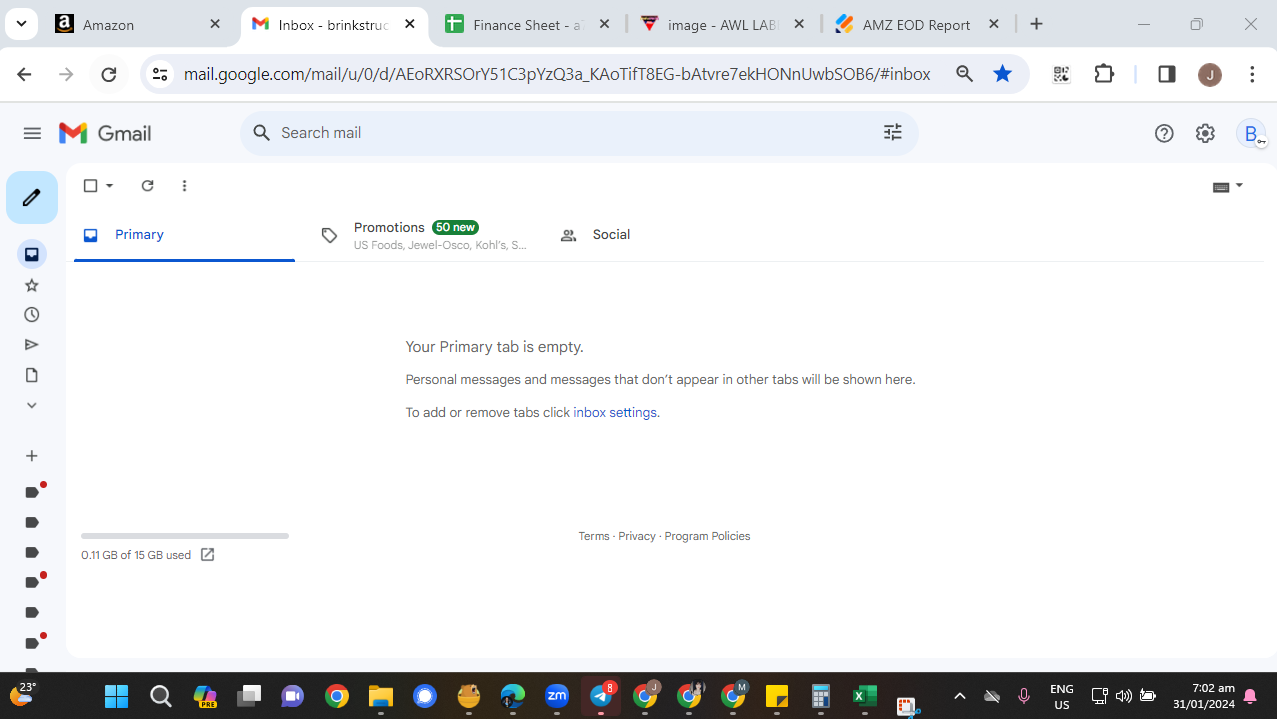Open Gmail Support help icon
1277x719 pixels.
tap(1164, 133)
